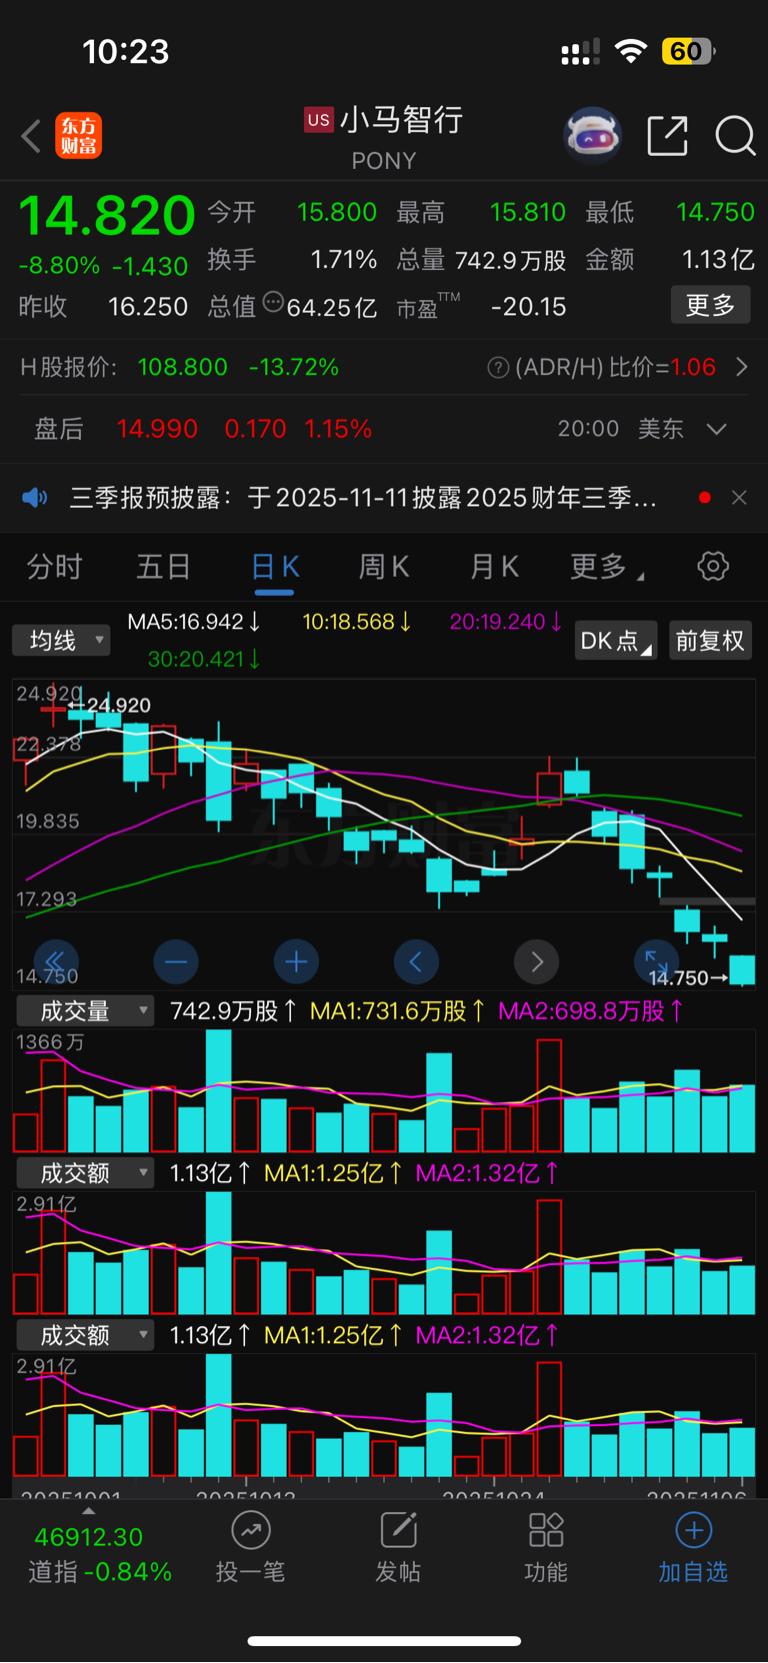Move chart one candle right
768x1663 pixels.
[536, 962]
